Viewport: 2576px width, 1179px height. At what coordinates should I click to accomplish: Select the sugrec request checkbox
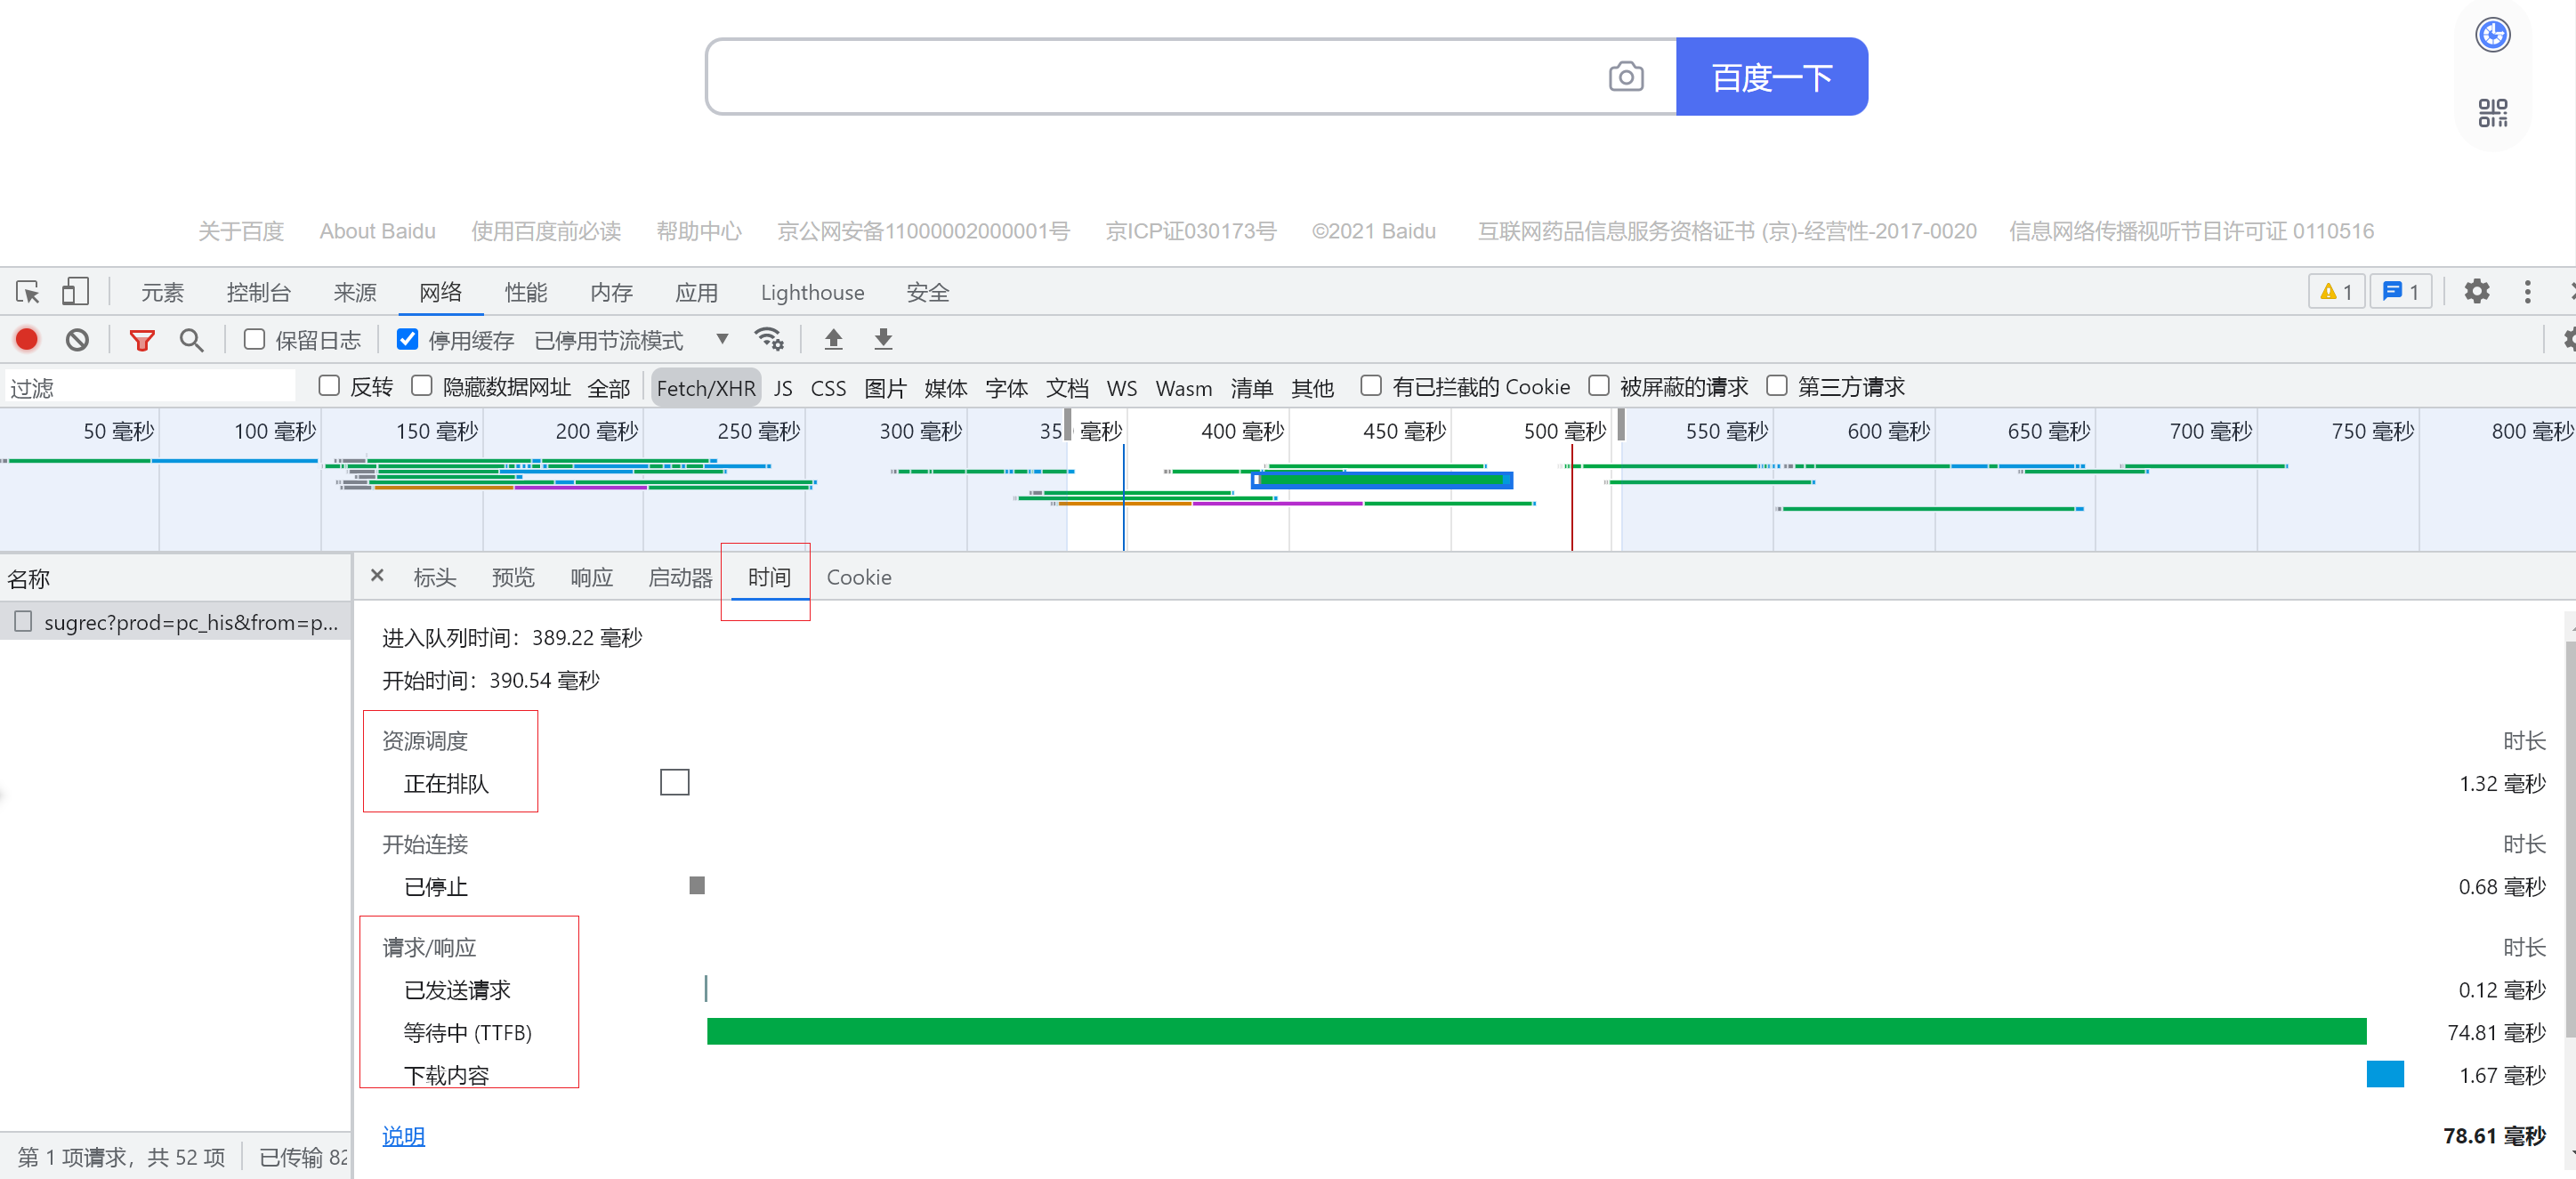tap(23, 621)
